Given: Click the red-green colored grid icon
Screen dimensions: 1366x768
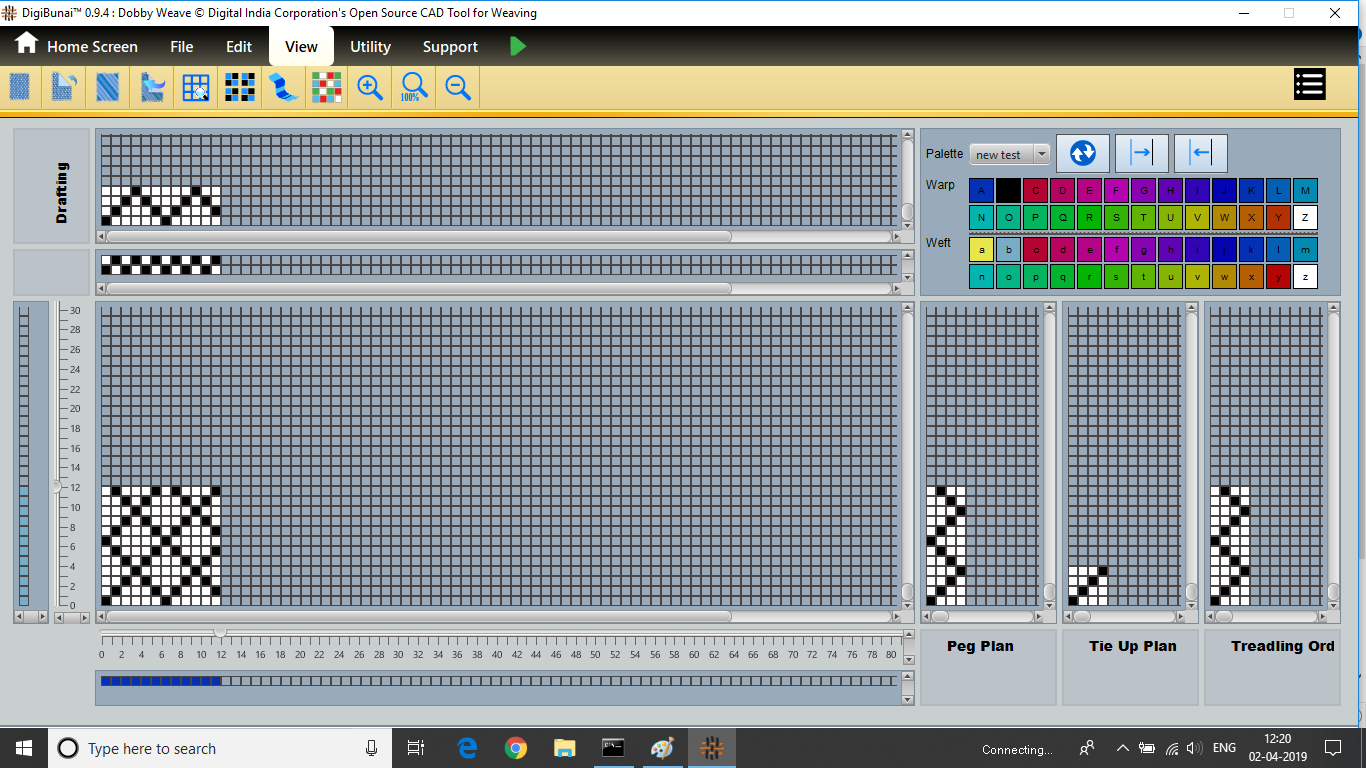Looking at the screenshot, I should coord(326,88).
